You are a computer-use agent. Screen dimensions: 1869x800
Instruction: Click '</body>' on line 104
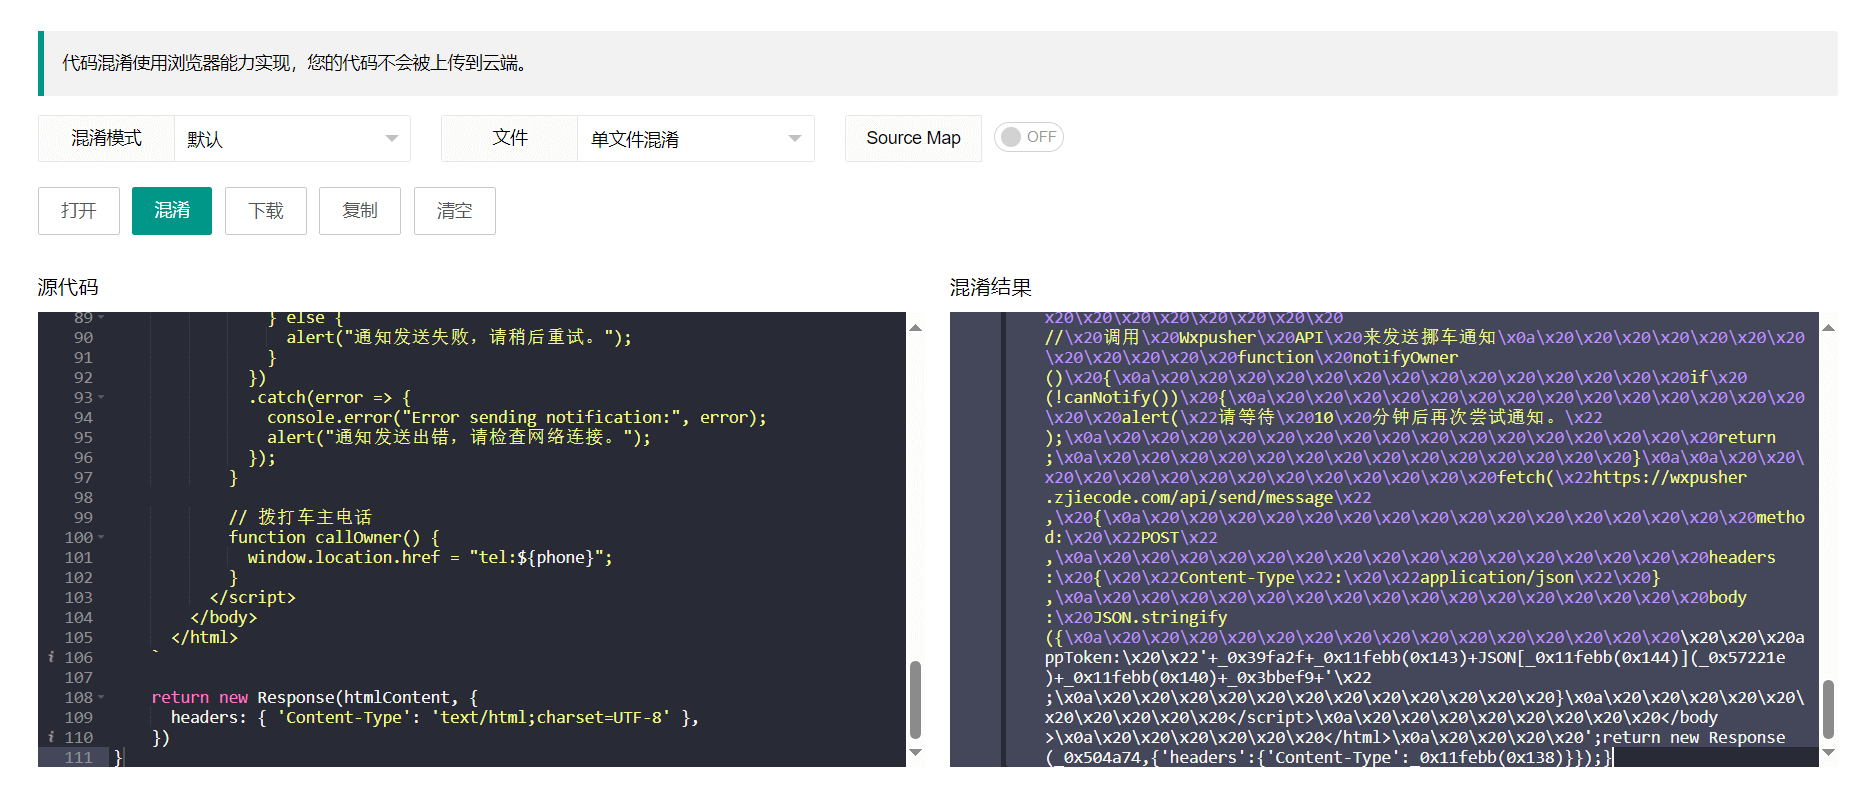pyautogui.click(x=224, y=618)
